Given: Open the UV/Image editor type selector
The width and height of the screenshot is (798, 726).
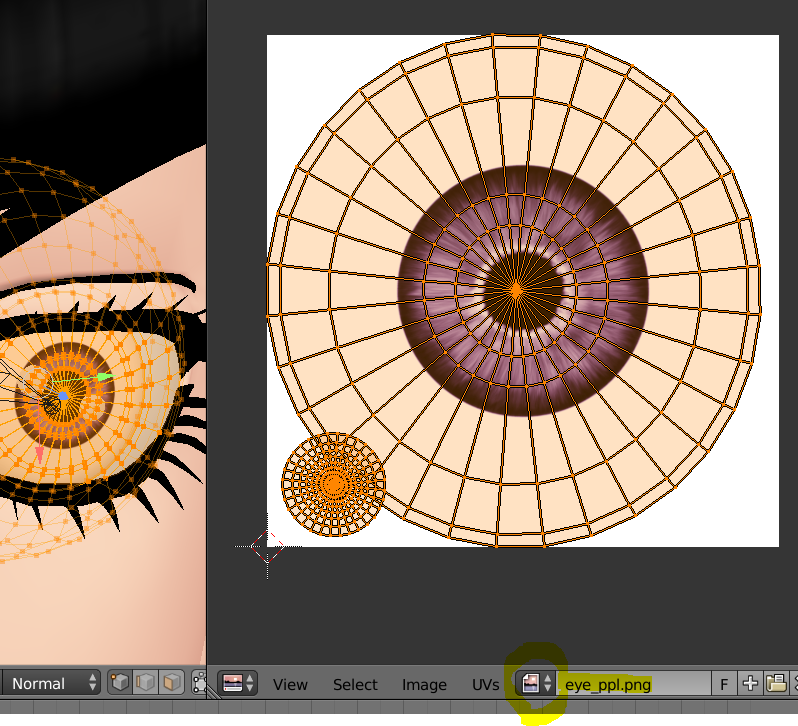Looking at the screenshot, I should tap(238, 683).
